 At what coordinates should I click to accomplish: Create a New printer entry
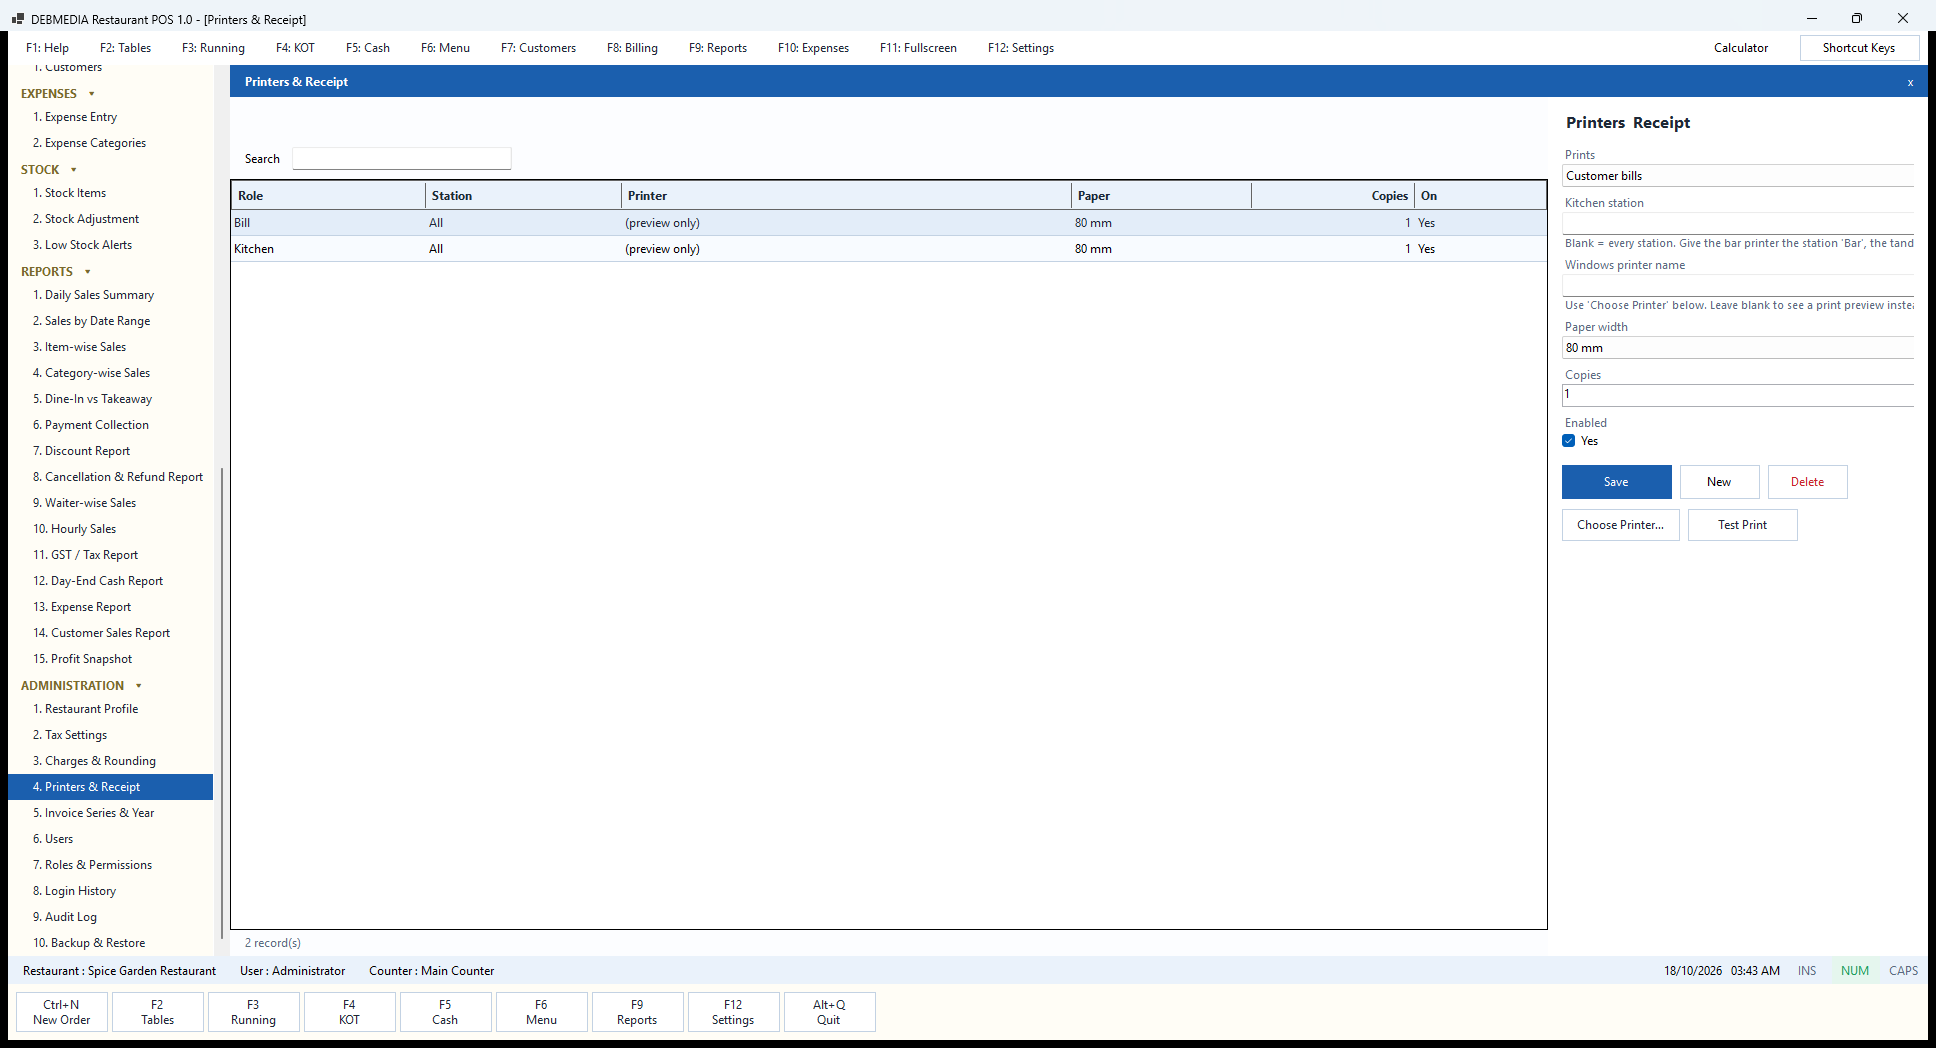tap(1719, 482)
